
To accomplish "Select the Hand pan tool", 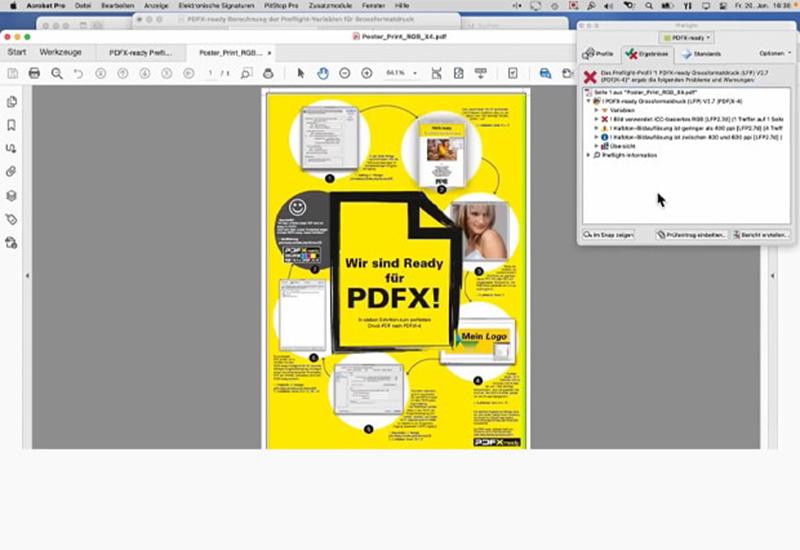I will click(x=323, y=73).
